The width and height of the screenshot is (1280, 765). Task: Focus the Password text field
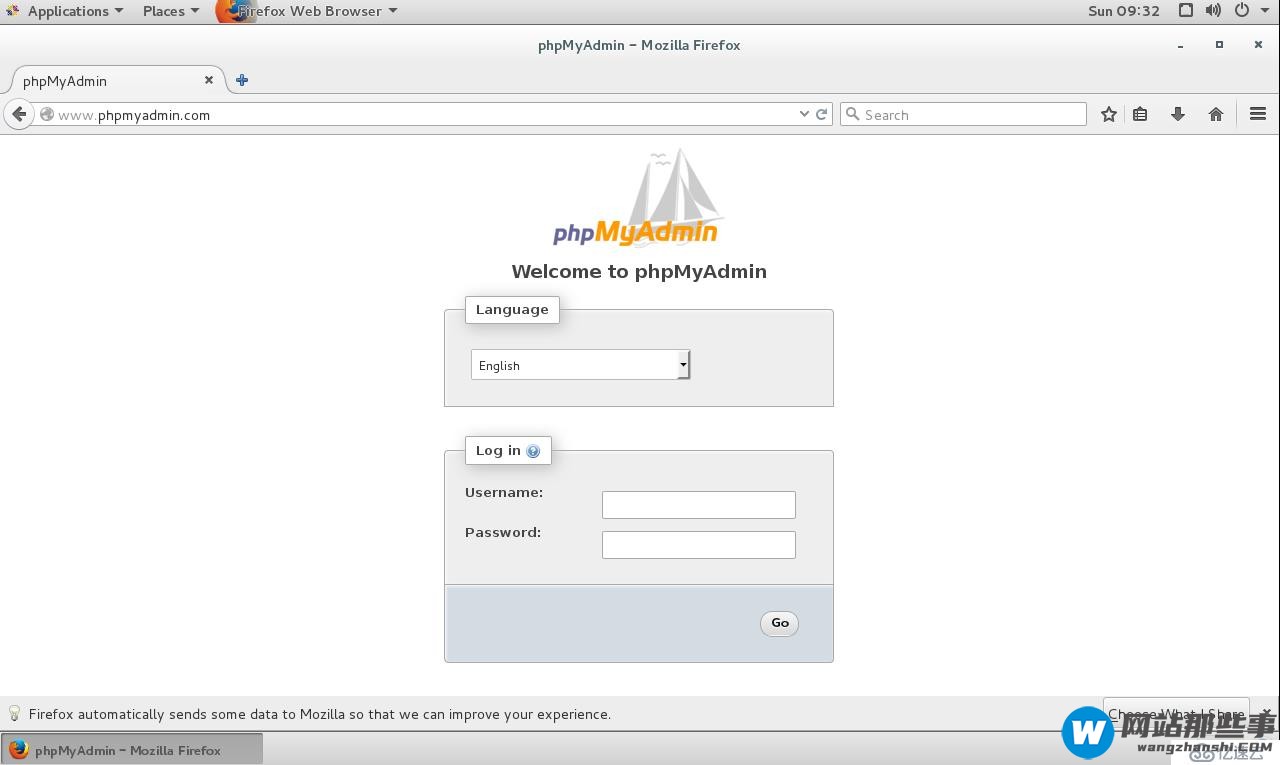[x=699, y=545]
